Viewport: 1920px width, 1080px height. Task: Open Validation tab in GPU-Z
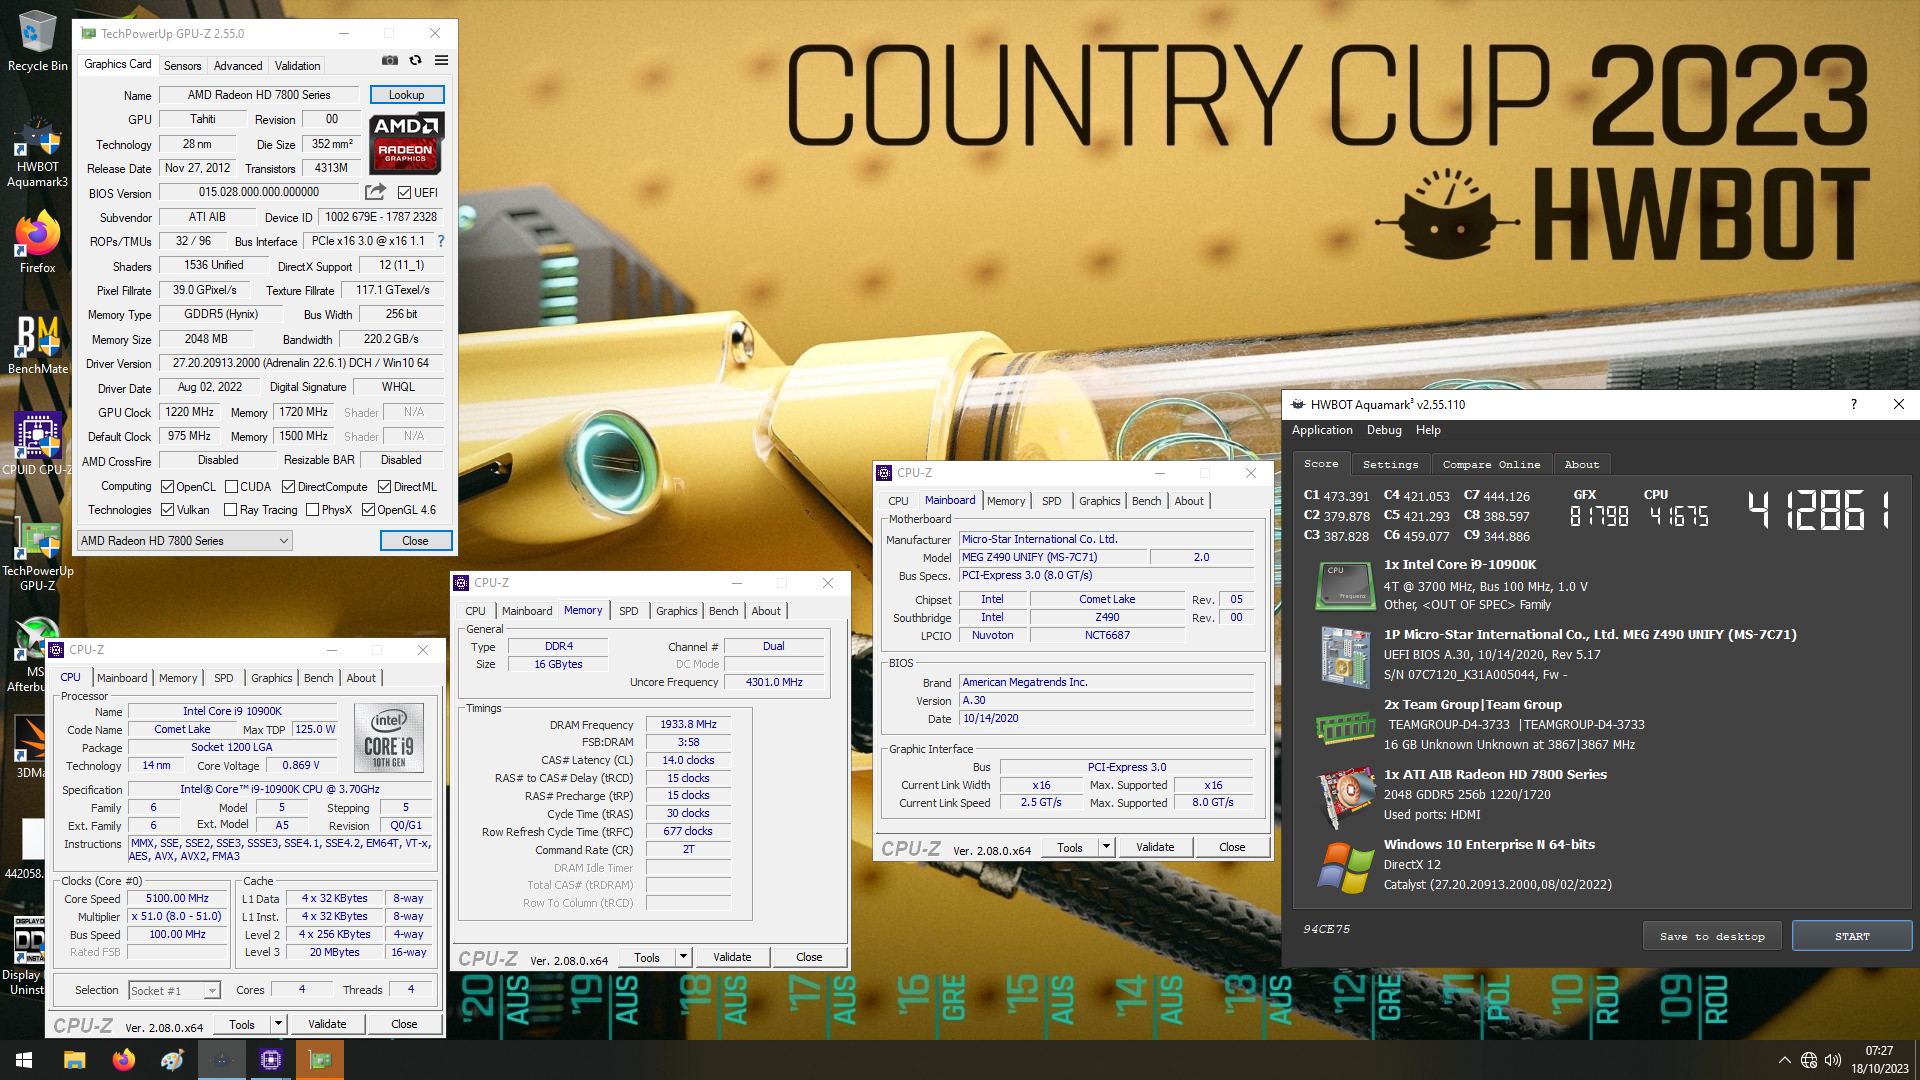coord(297,66)
